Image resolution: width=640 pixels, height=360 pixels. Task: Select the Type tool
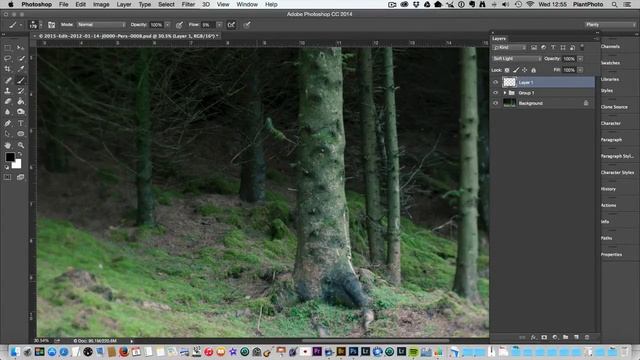click(20, 123)
